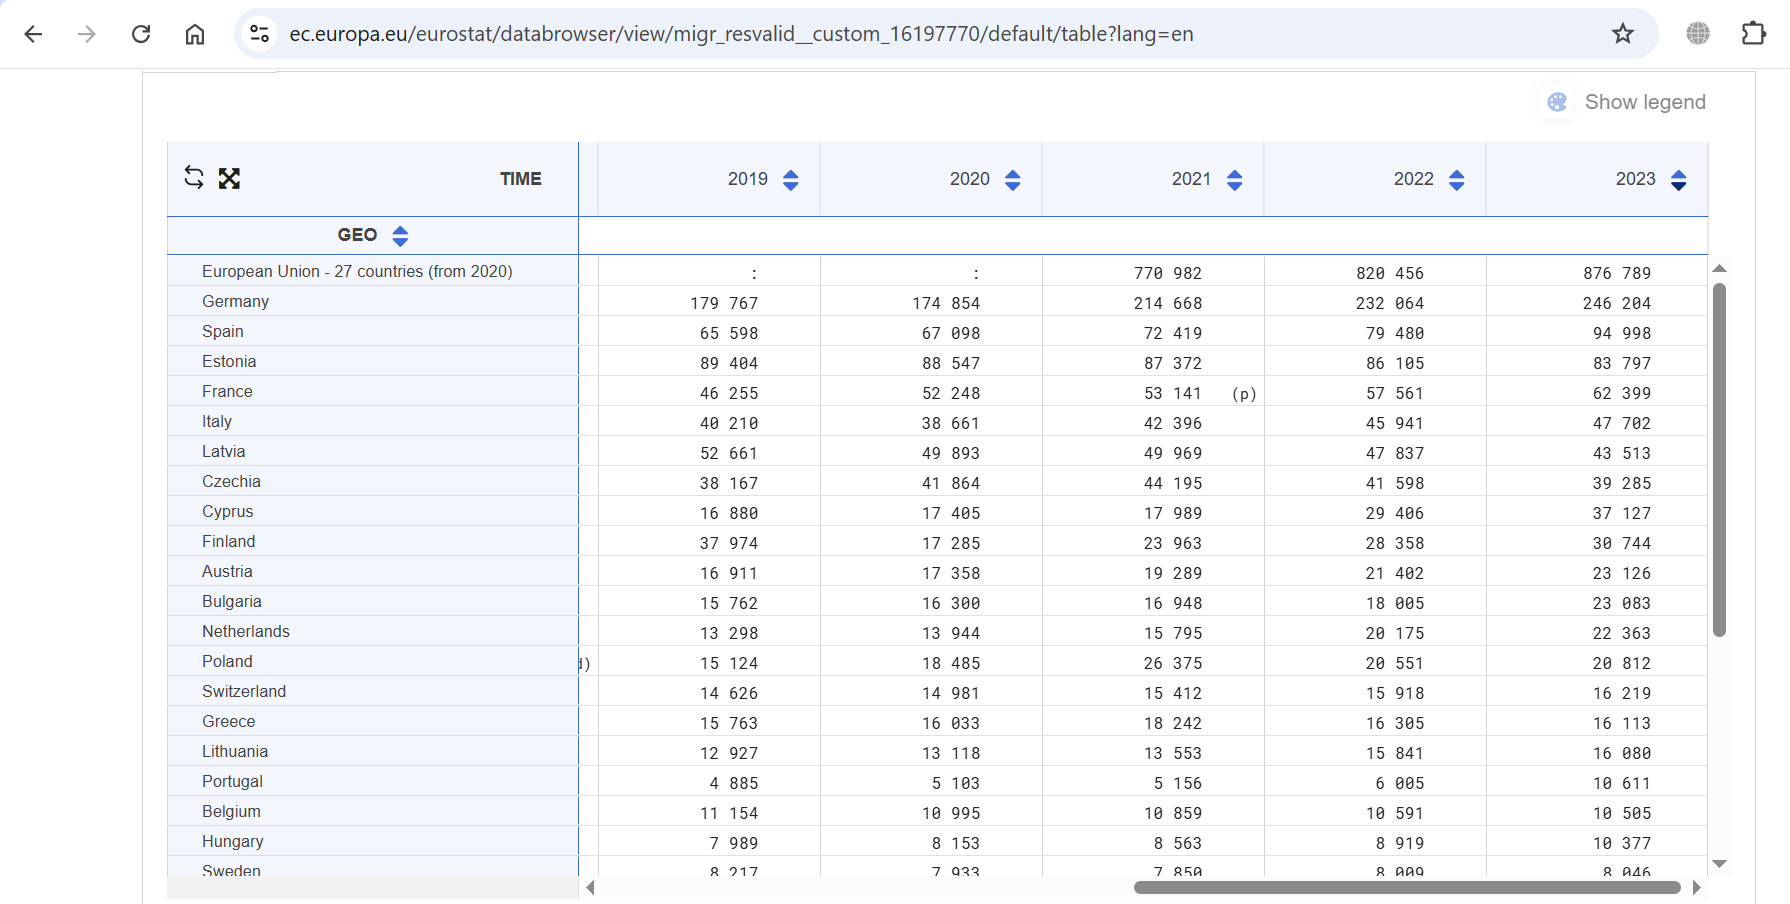Click the TIME header label
This screenshot has width=1790, height=904.
click(x=521, y=179)
